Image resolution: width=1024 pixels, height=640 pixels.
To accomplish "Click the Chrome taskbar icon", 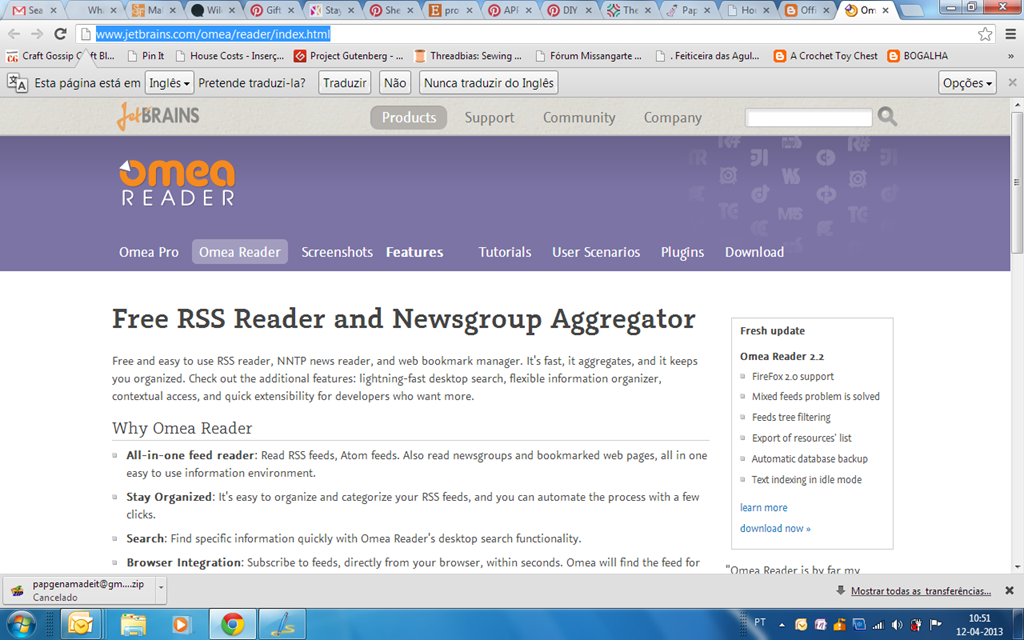I will pos(232,624).
